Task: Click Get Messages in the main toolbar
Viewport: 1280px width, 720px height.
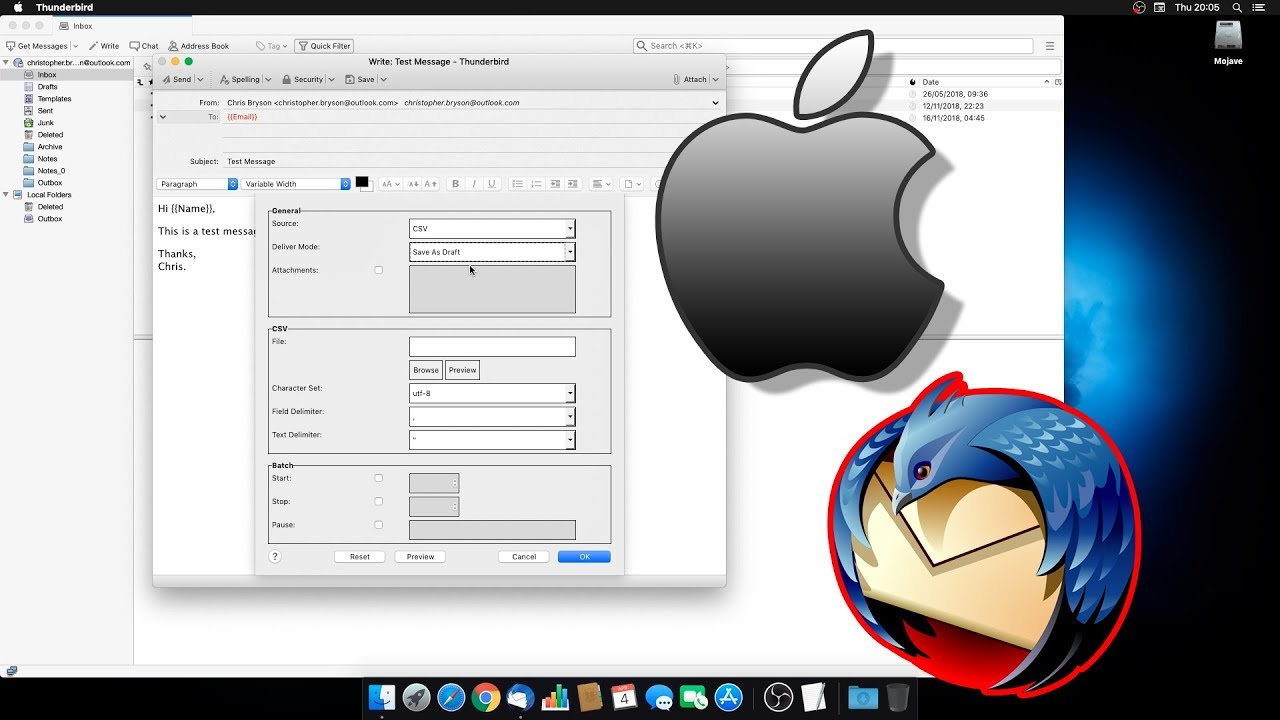Action: [x=37, y=46]
